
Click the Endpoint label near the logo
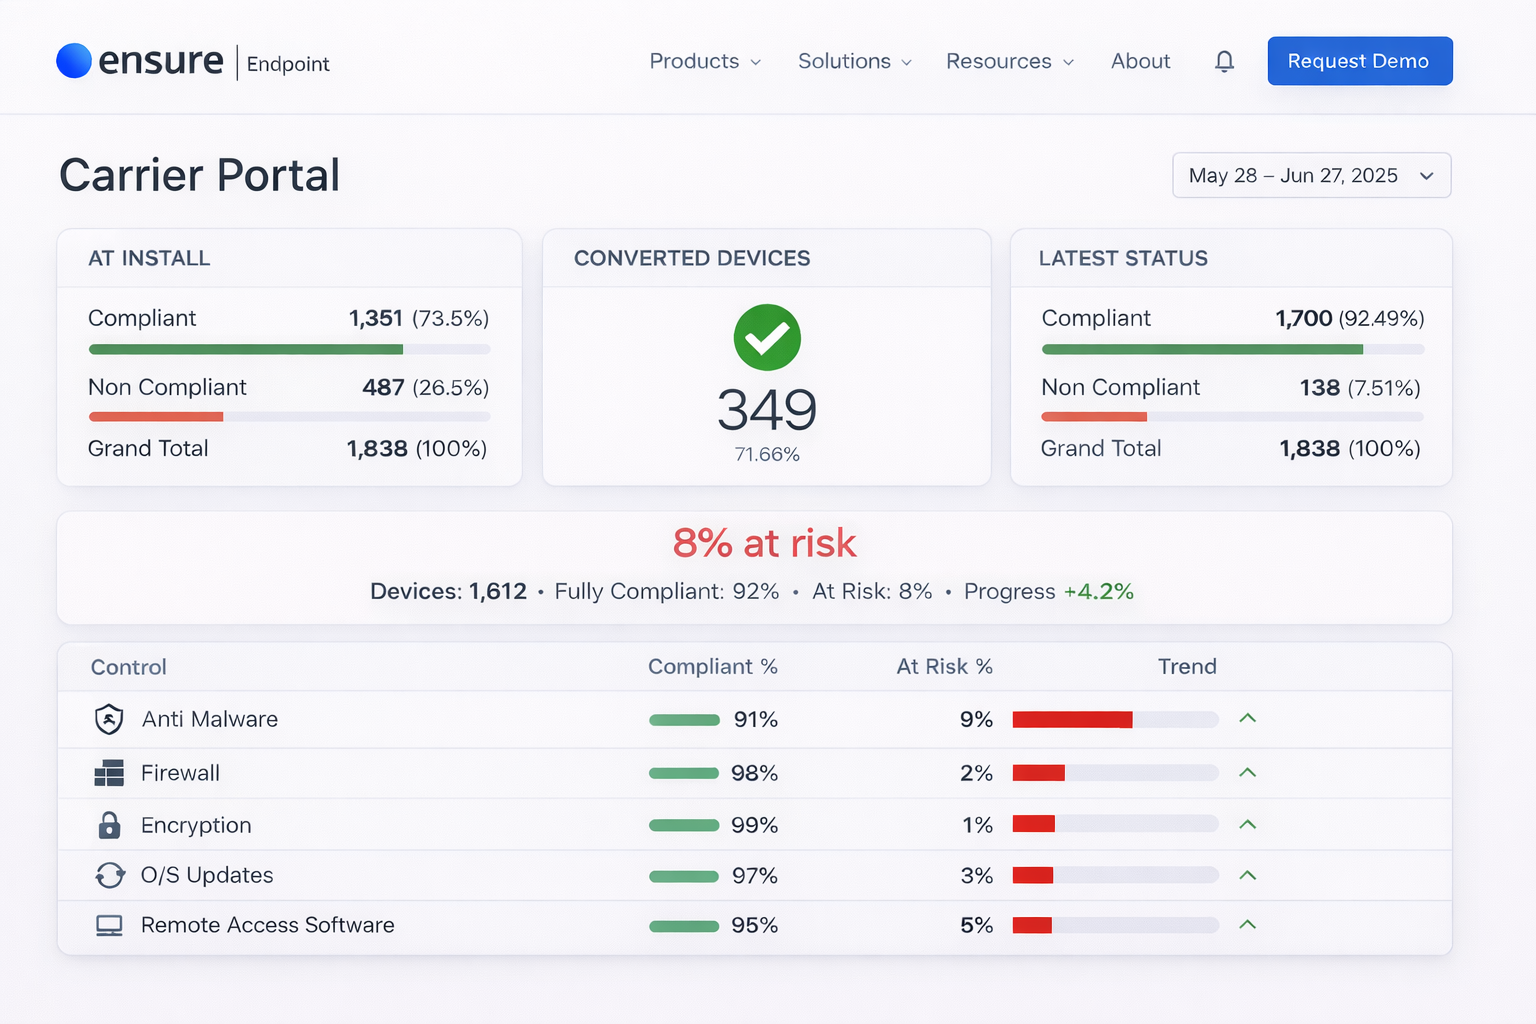287,64
